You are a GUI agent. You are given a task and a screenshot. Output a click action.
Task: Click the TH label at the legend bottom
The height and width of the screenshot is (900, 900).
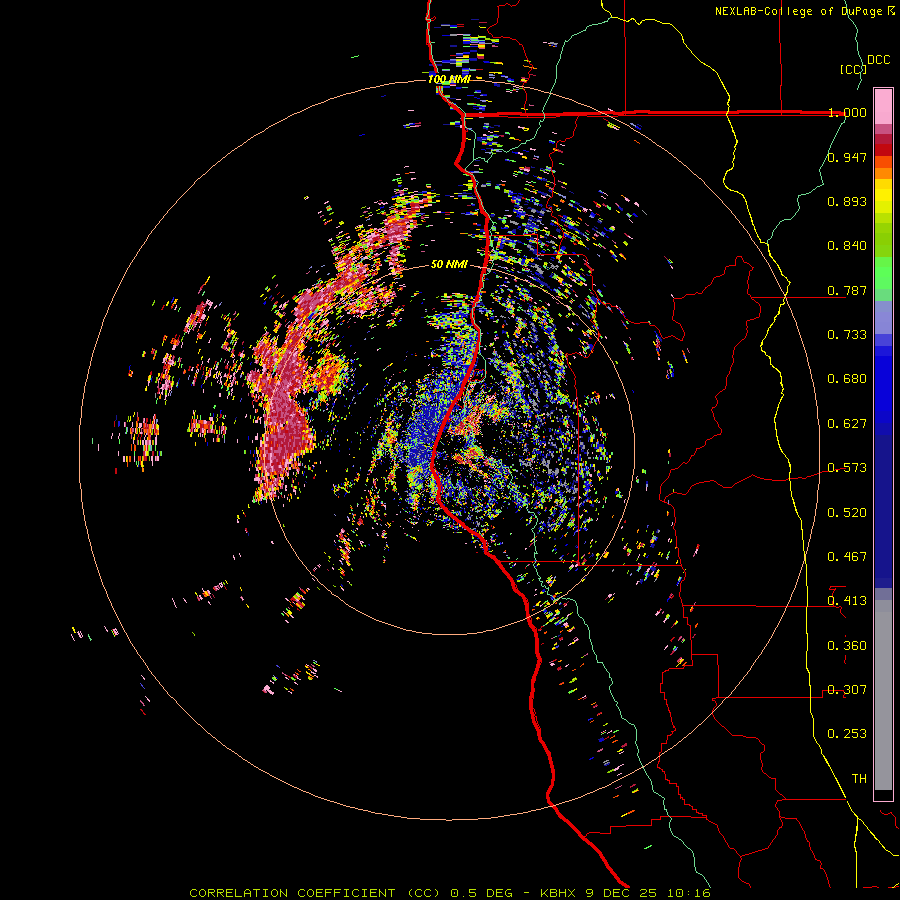coord(859,779)
